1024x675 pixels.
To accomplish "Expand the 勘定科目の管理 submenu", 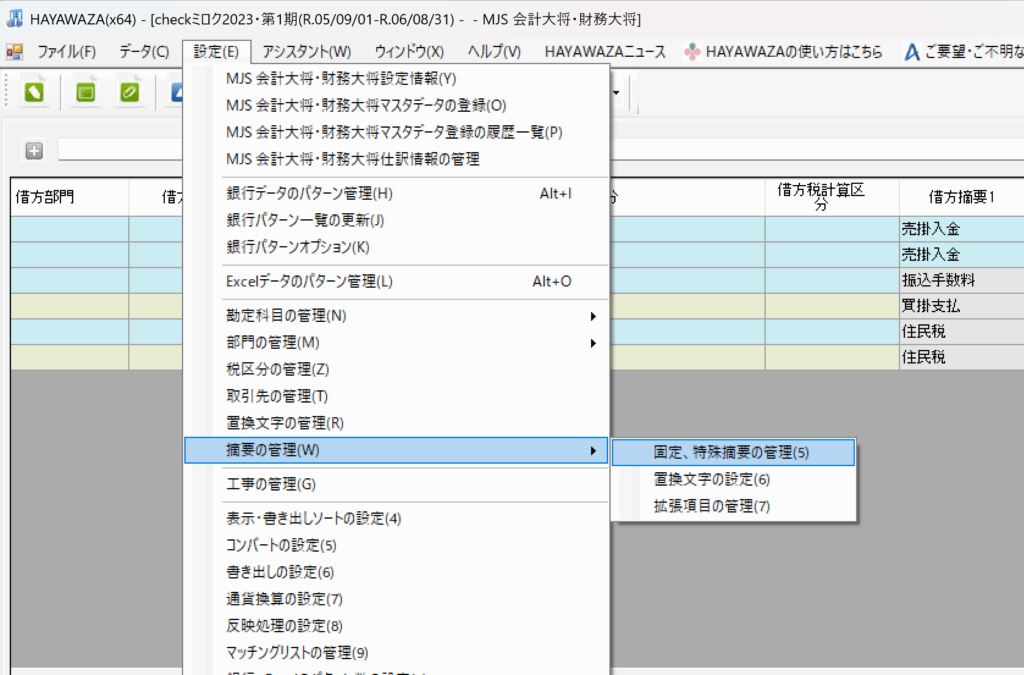I will [x=592, y=316].
